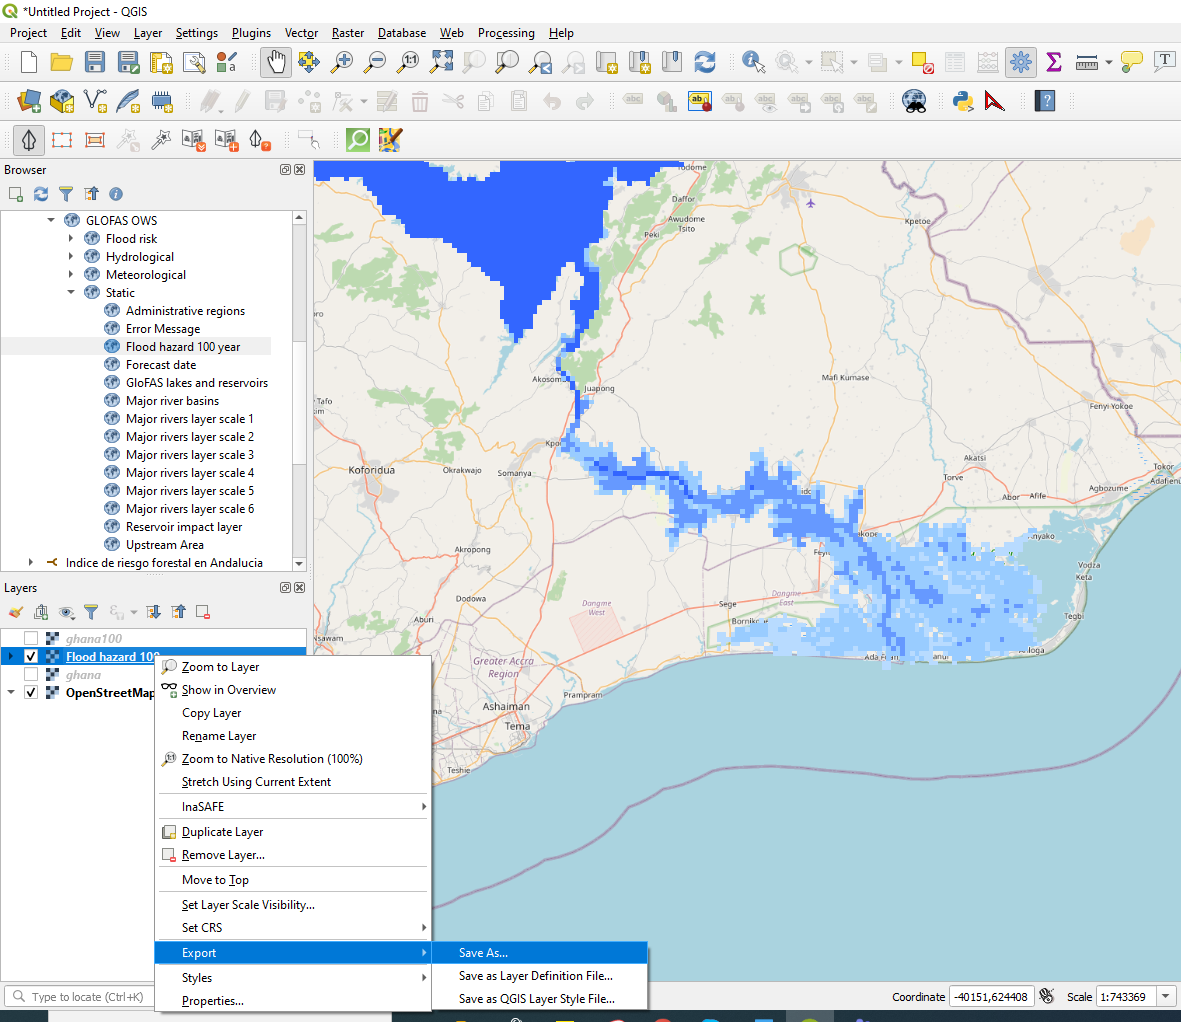Choose Save As... in Export submenu

tap(483, 953)
